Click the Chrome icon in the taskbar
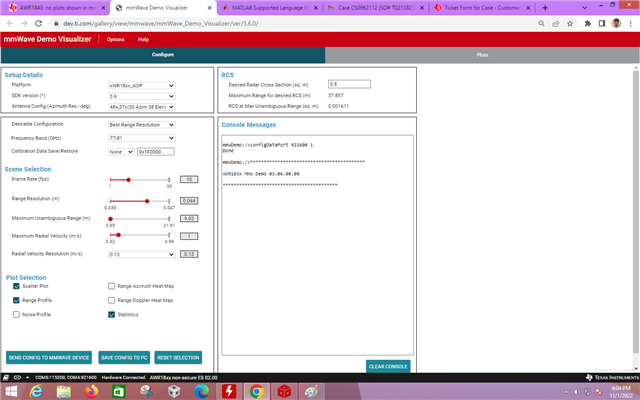Viewport: 640px width, 400px height. pyautogui.click(x=256, y=391)
